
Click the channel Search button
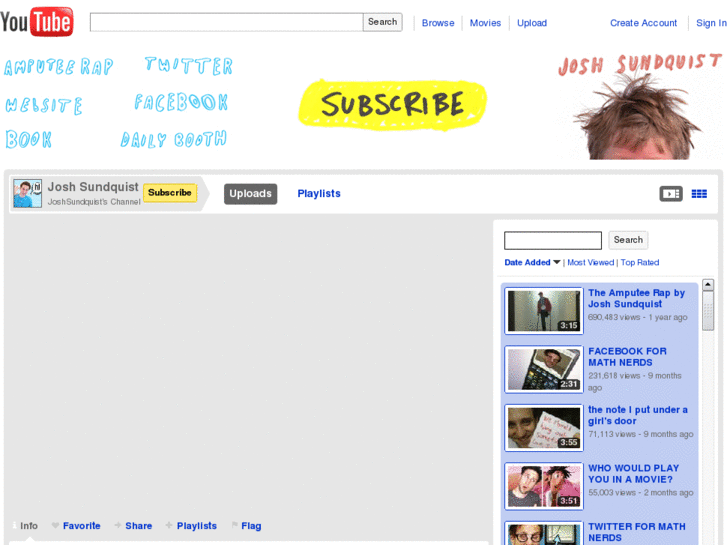pyautogui.click(x=628, y=240)
